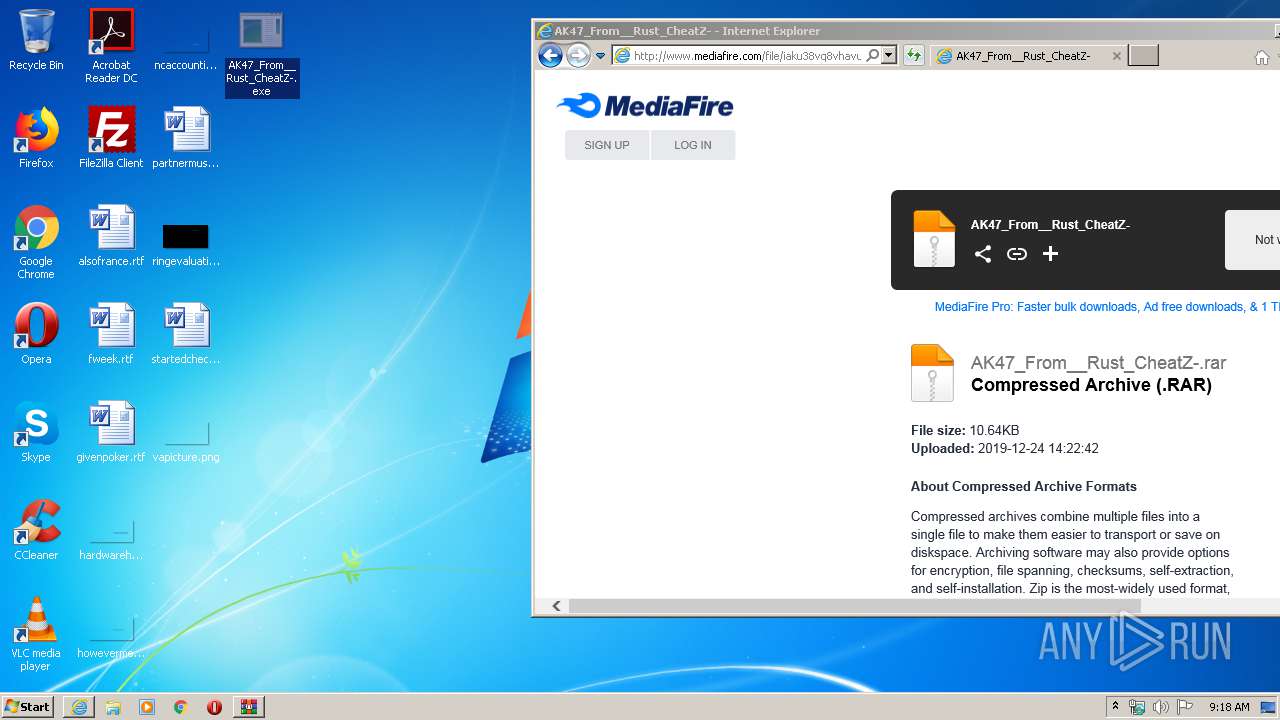Click the SIGN UP button
Image resolution: width=1280 pixels, height=720 pixels.
coord(607,145)
